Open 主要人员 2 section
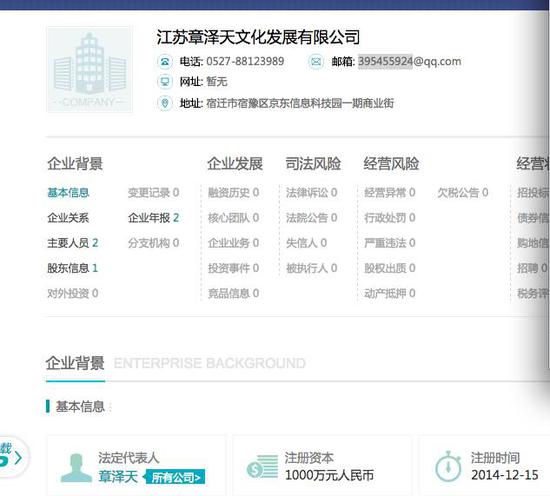550x496 pixels. (73, 243)
